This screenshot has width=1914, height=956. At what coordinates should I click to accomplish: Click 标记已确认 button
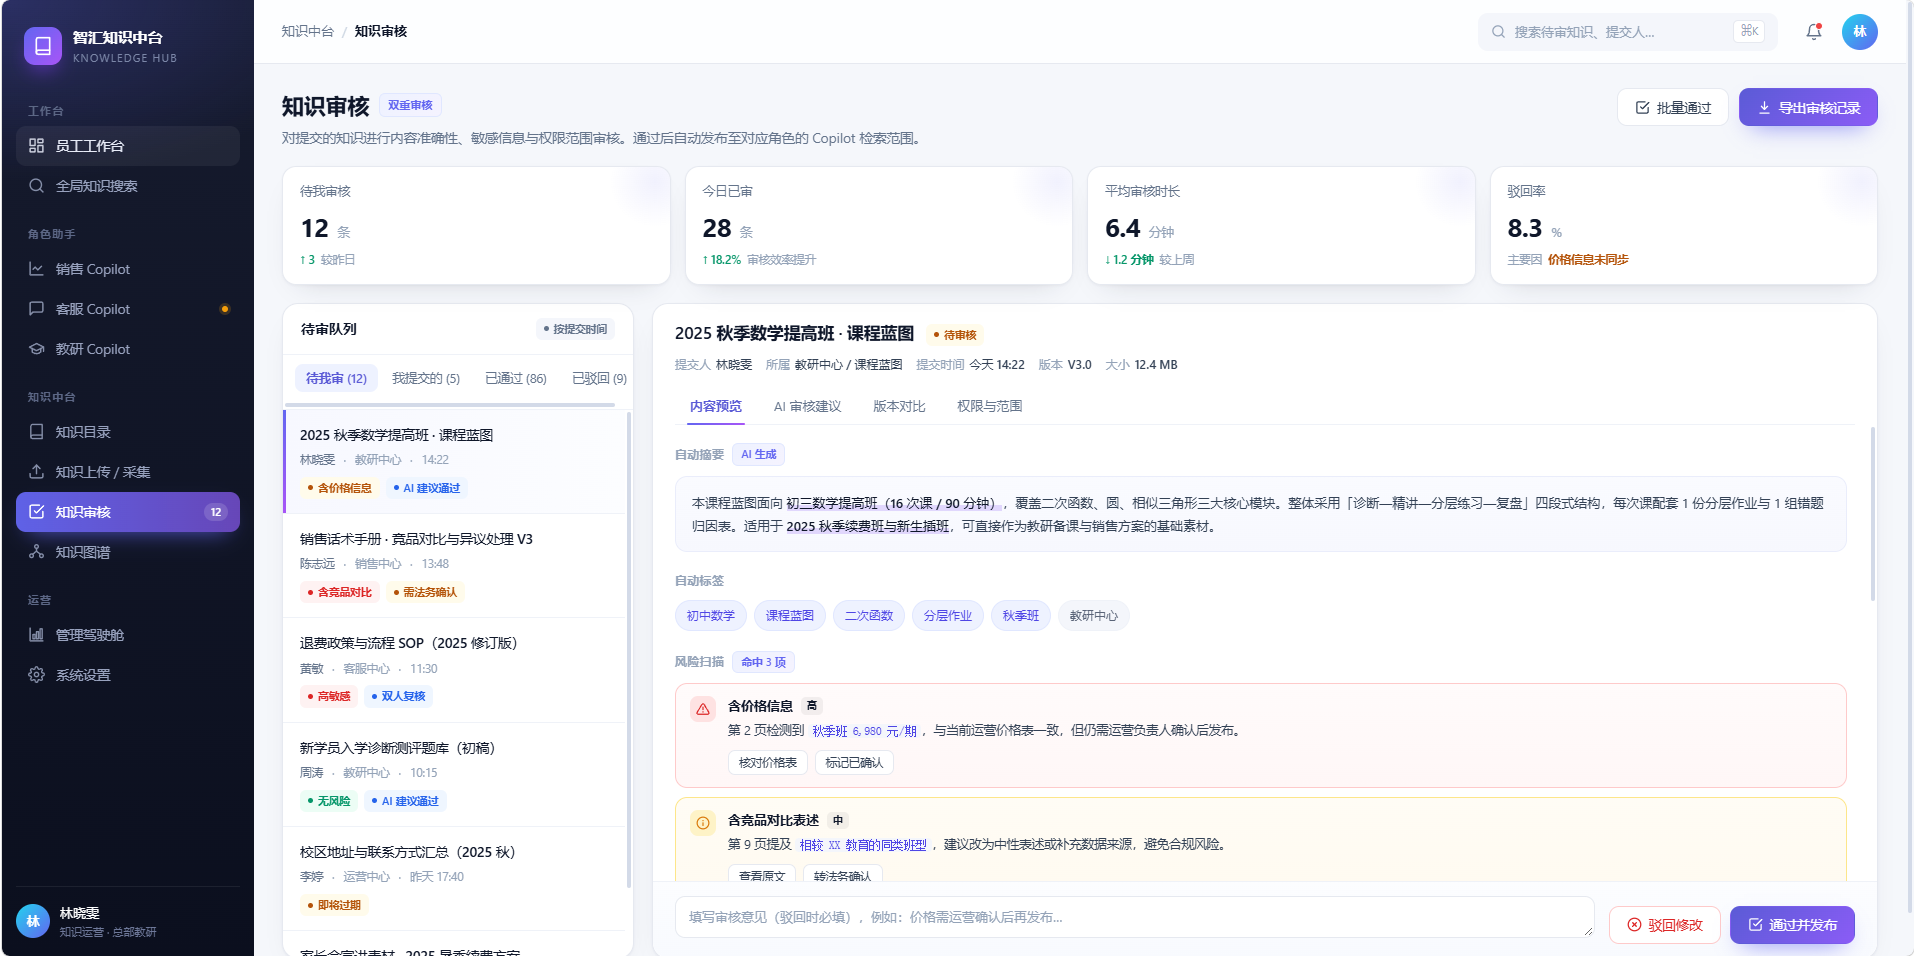click(x=854, y=763)
